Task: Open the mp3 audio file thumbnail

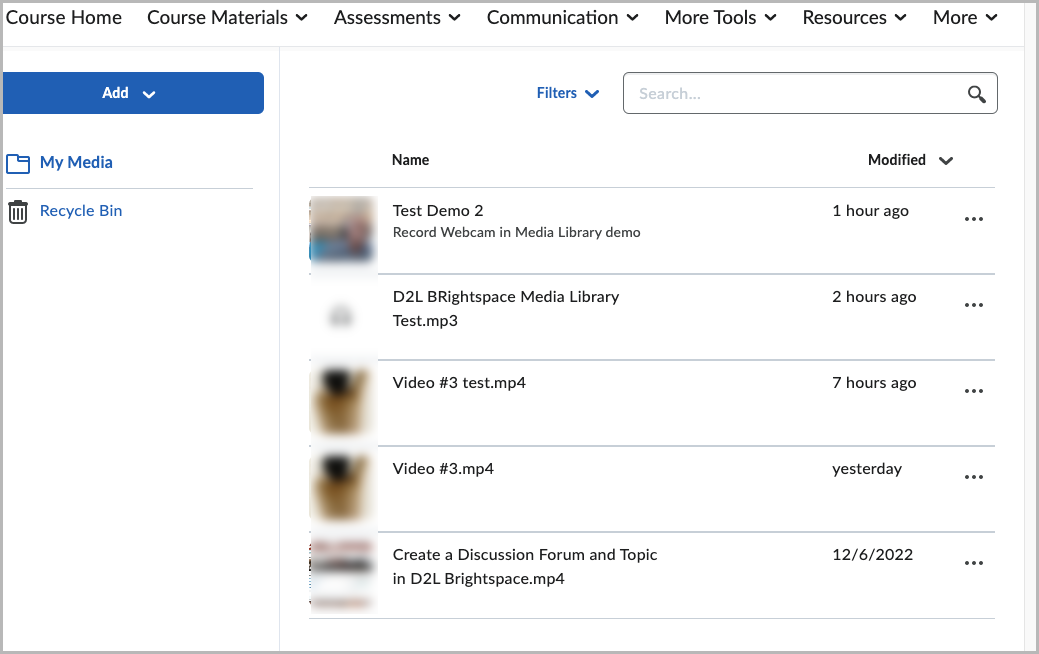Action: pos(343,315)
